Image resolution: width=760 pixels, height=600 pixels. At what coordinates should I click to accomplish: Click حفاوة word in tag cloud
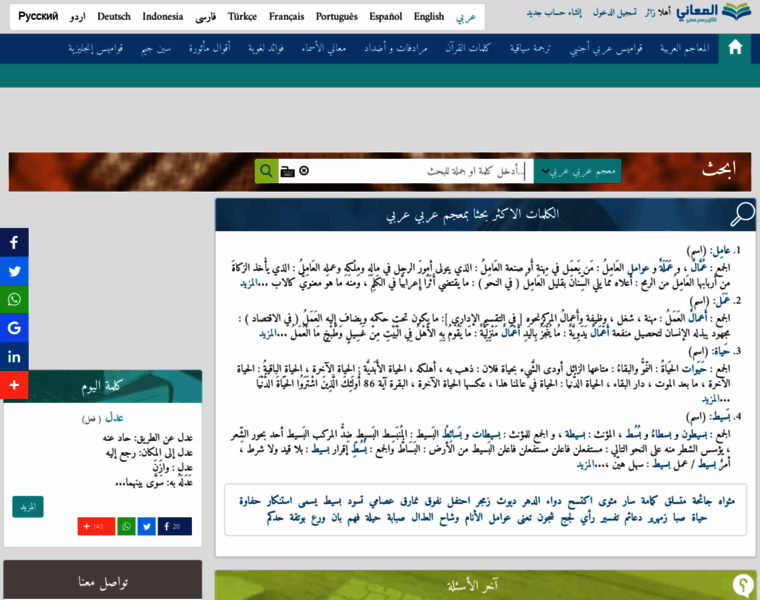pos(250,501)
